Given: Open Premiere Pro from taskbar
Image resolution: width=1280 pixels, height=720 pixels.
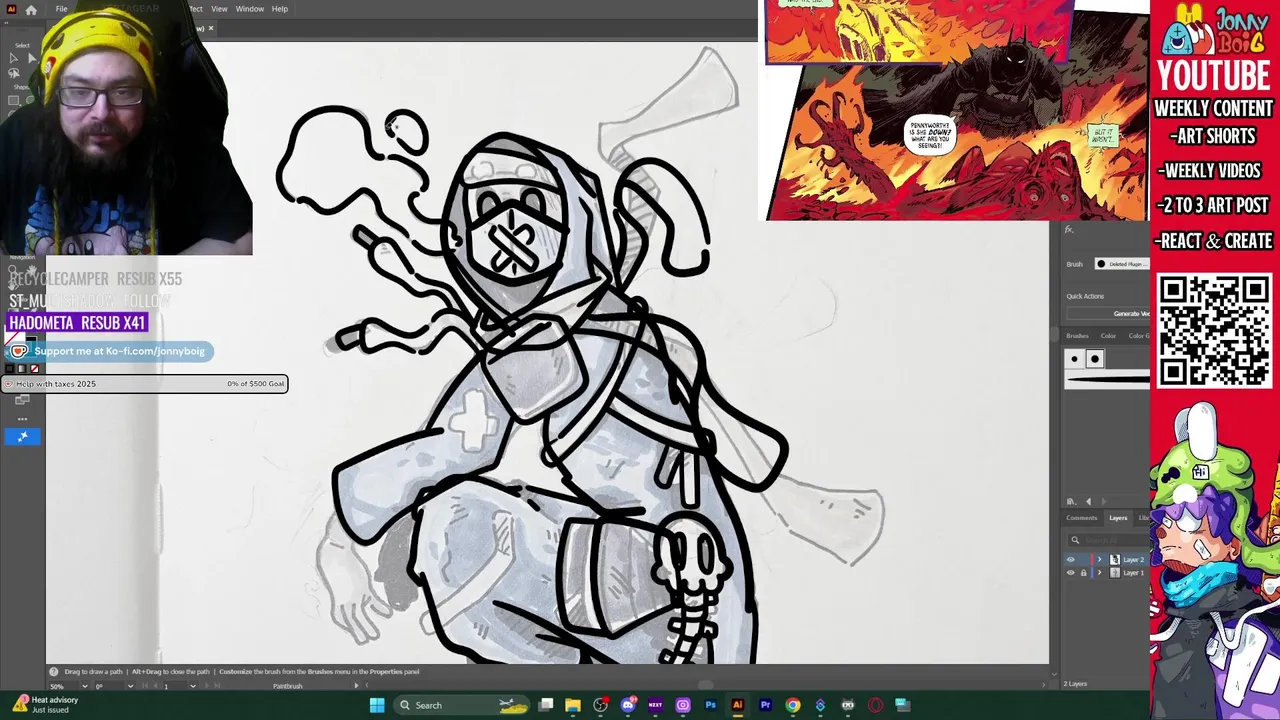Looking at the screenshot, I should point(765,705).
